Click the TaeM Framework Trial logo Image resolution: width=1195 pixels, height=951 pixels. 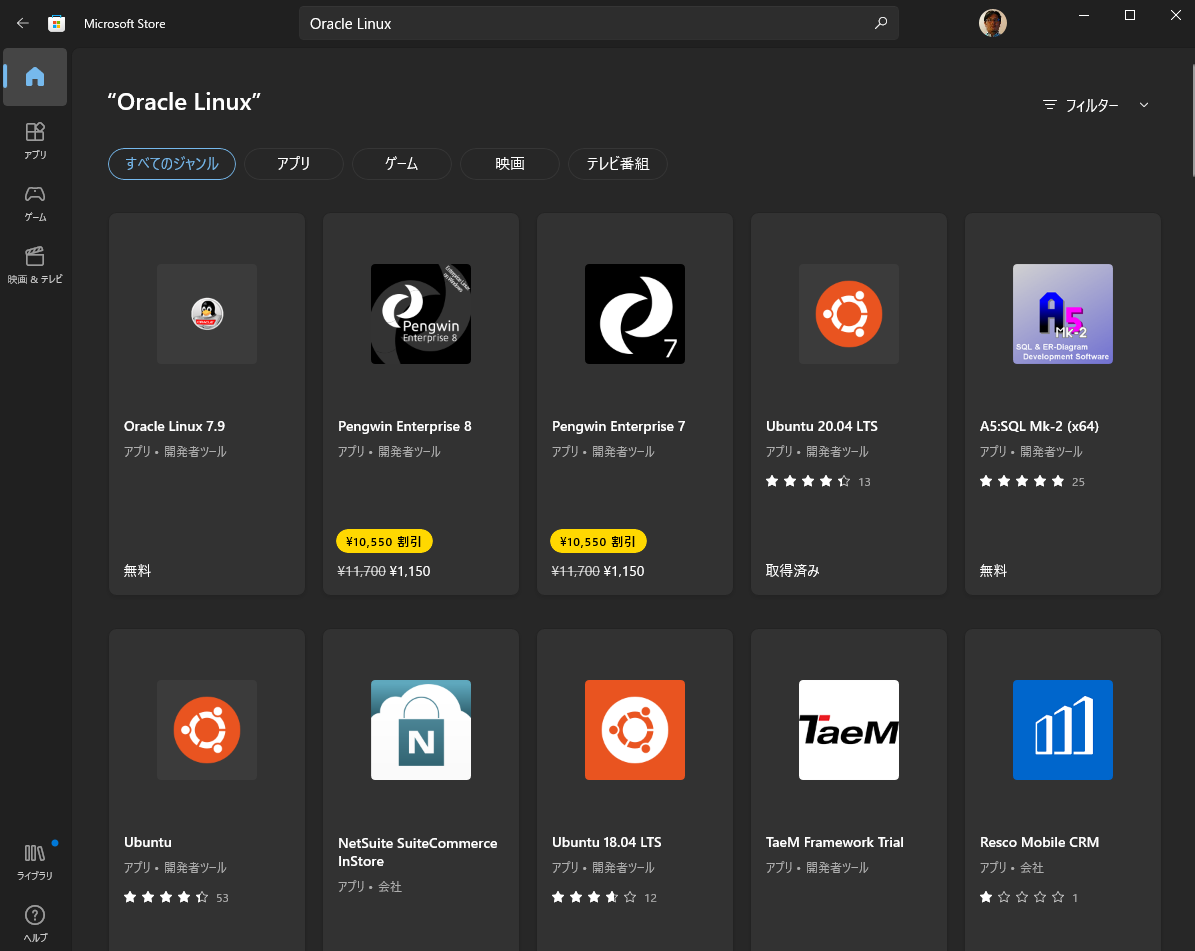click(x=849, y=730)
